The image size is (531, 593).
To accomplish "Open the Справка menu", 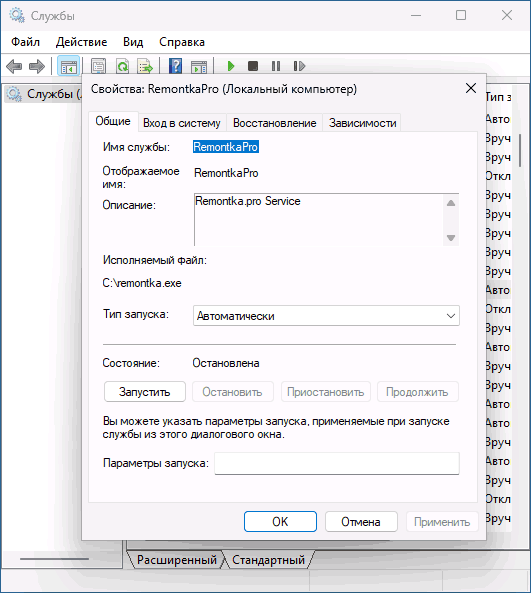I will (182, 42).
